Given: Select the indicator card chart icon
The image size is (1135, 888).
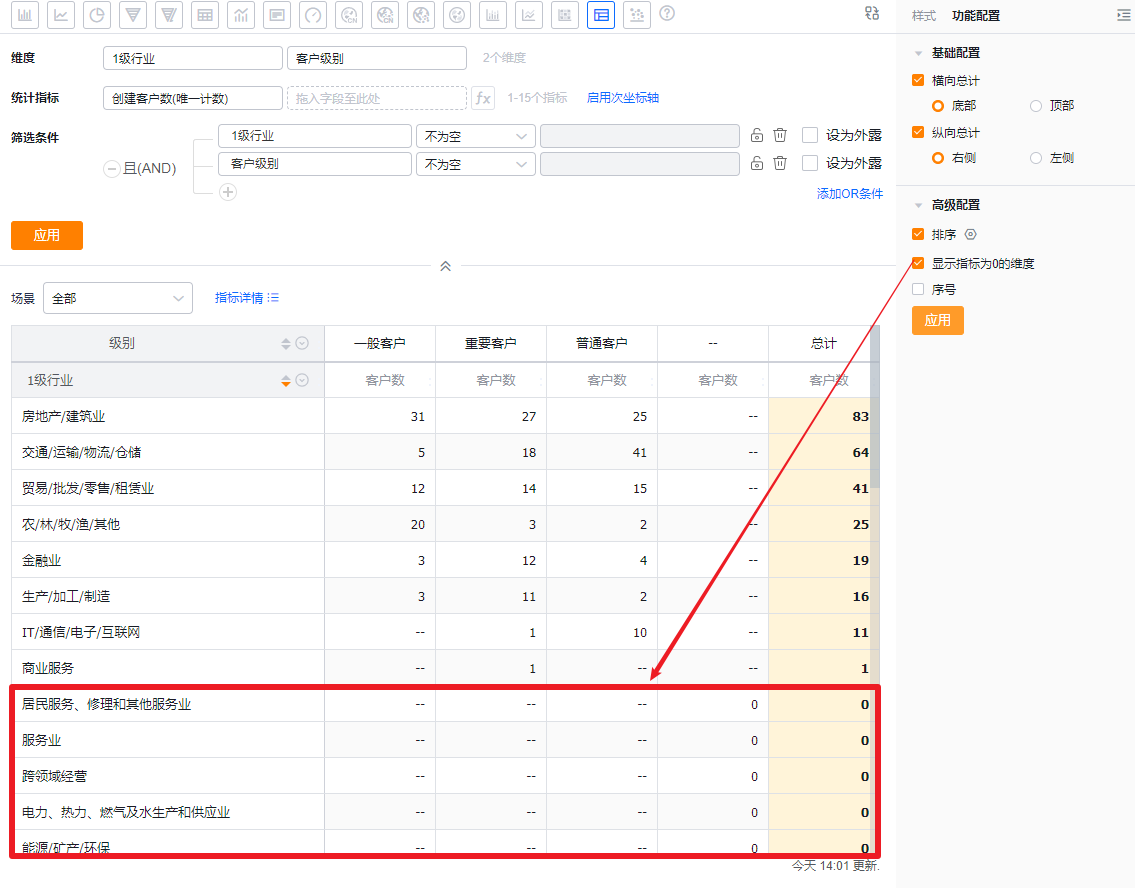Looking at the screenshot, I should coord(277,14).
